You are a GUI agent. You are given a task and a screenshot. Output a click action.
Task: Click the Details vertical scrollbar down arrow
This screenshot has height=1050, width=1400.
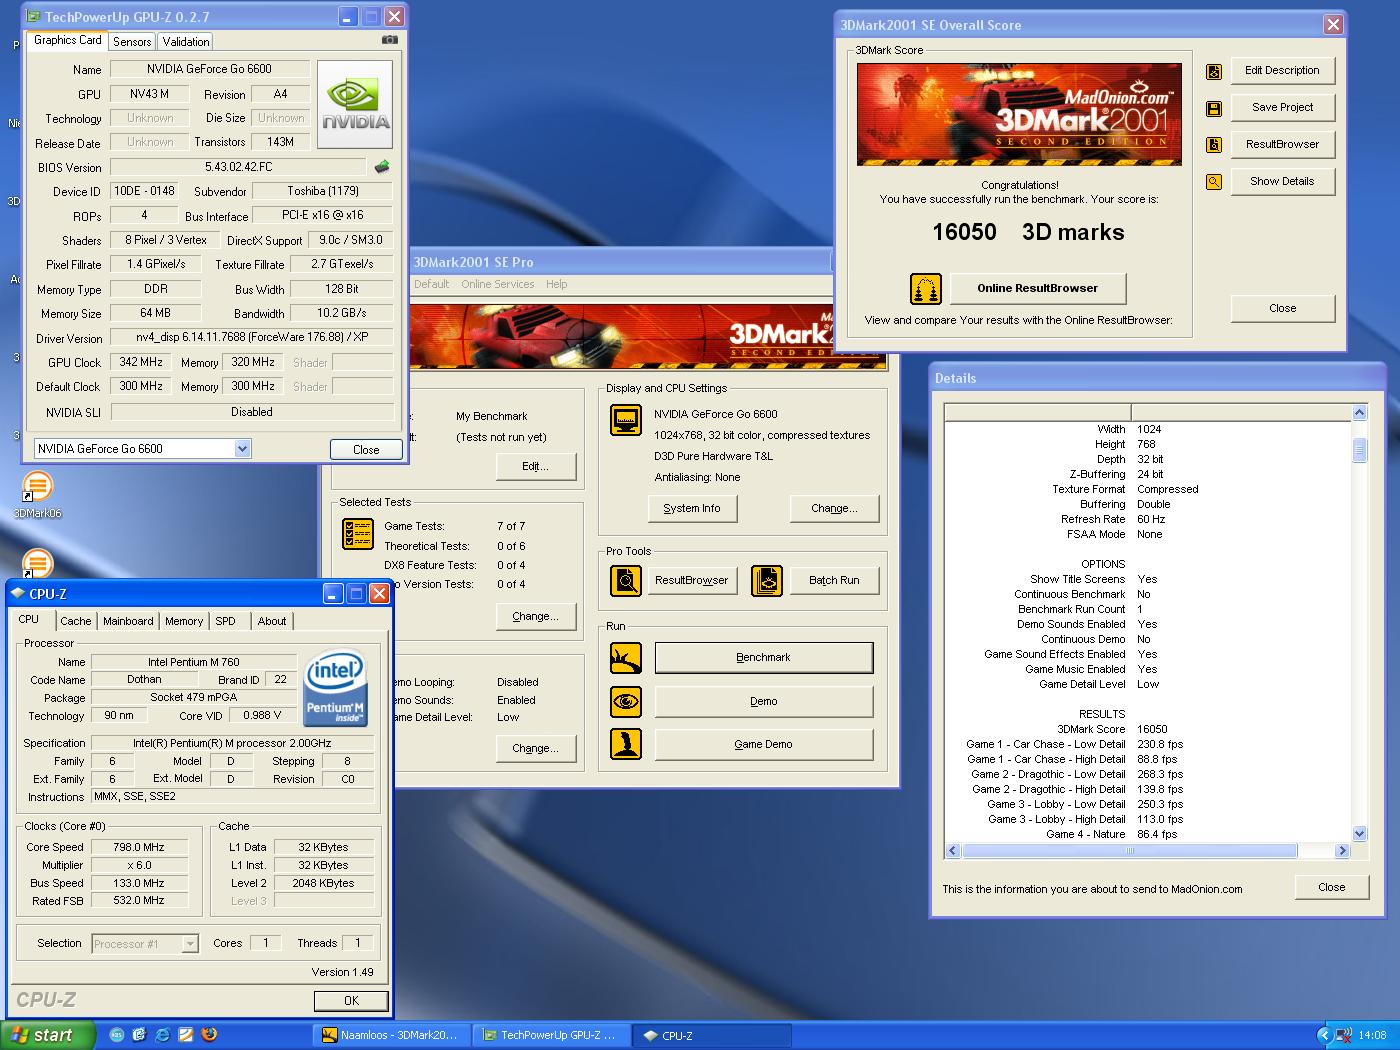click(x=1359, y=834)
